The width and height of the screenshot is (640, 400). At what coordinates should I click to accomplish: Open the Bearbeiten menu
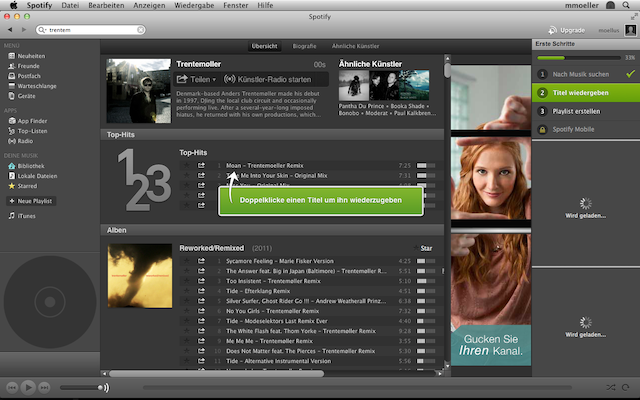point(106,5)
